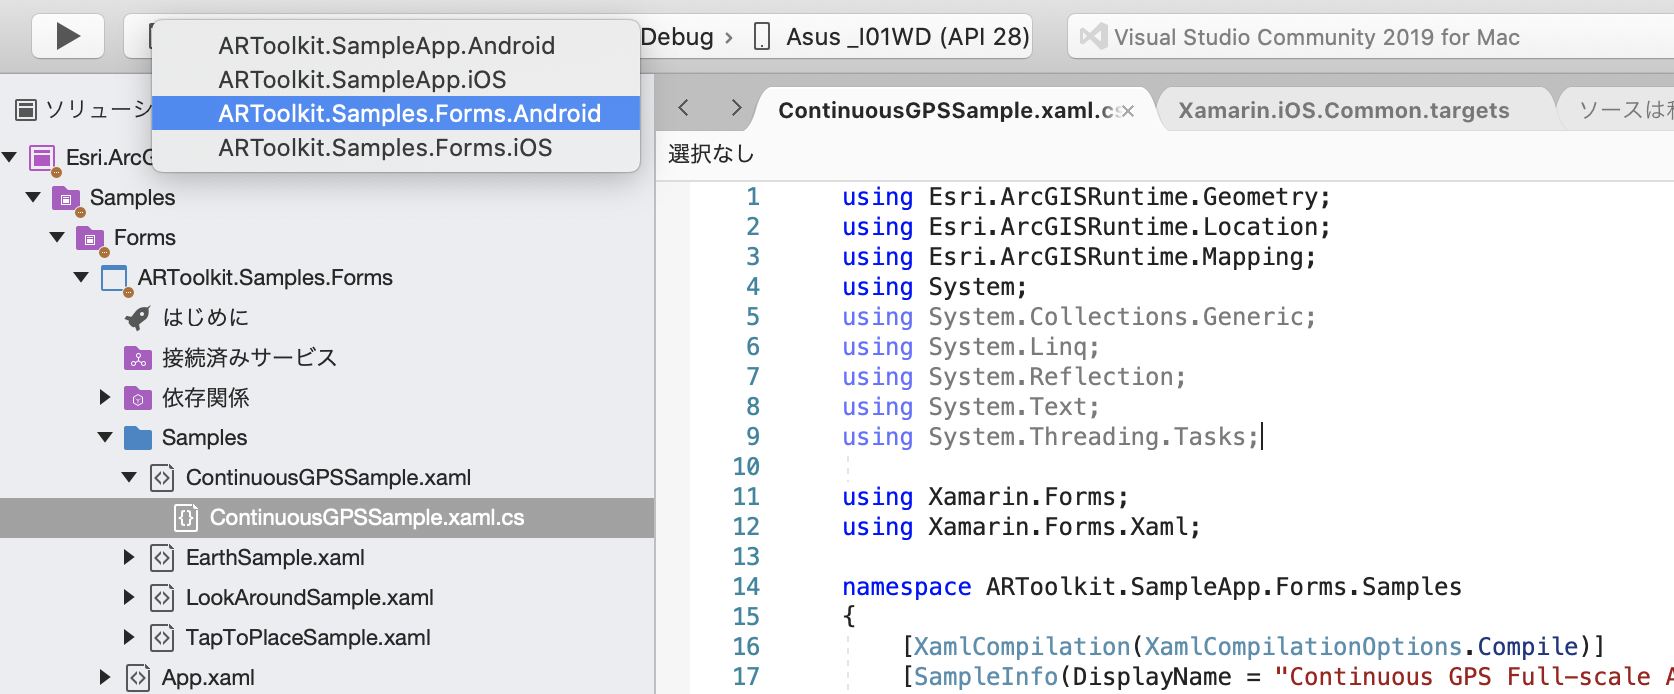The height and width of the screenshot is (694, 1674).
Task: Click the Visual Studio Community 2019 status field
Action: pyautogui.click(x=1370, y=37)
